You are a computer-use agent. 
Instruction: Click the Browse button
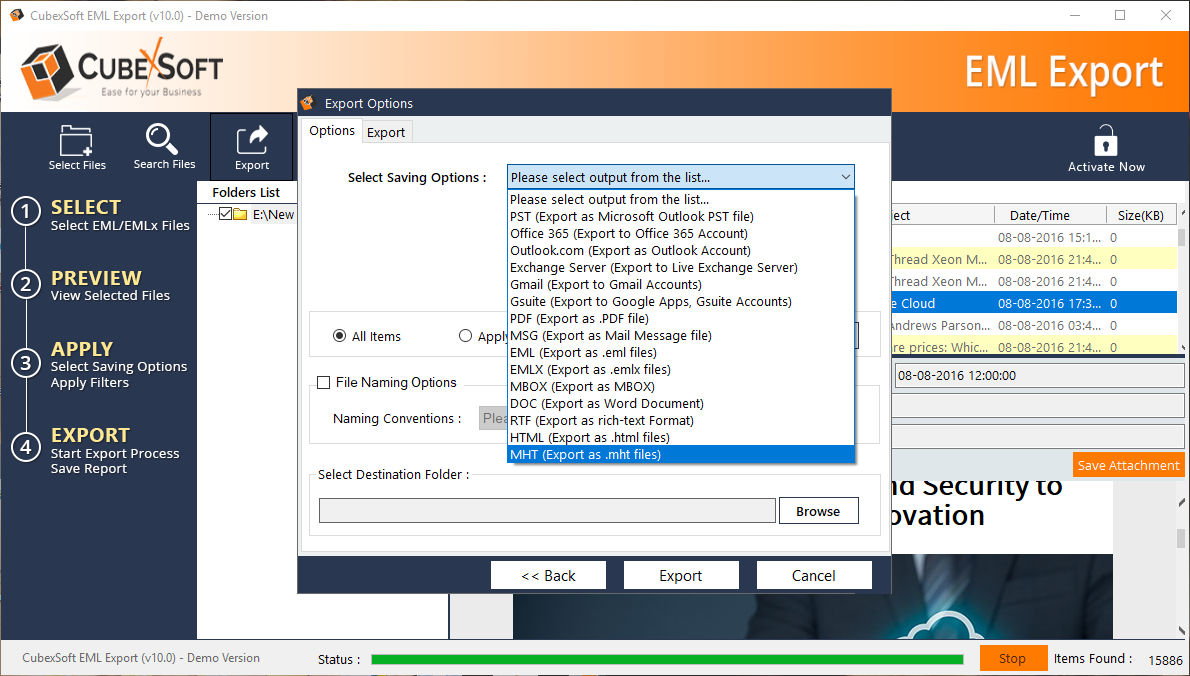(817, 511)
